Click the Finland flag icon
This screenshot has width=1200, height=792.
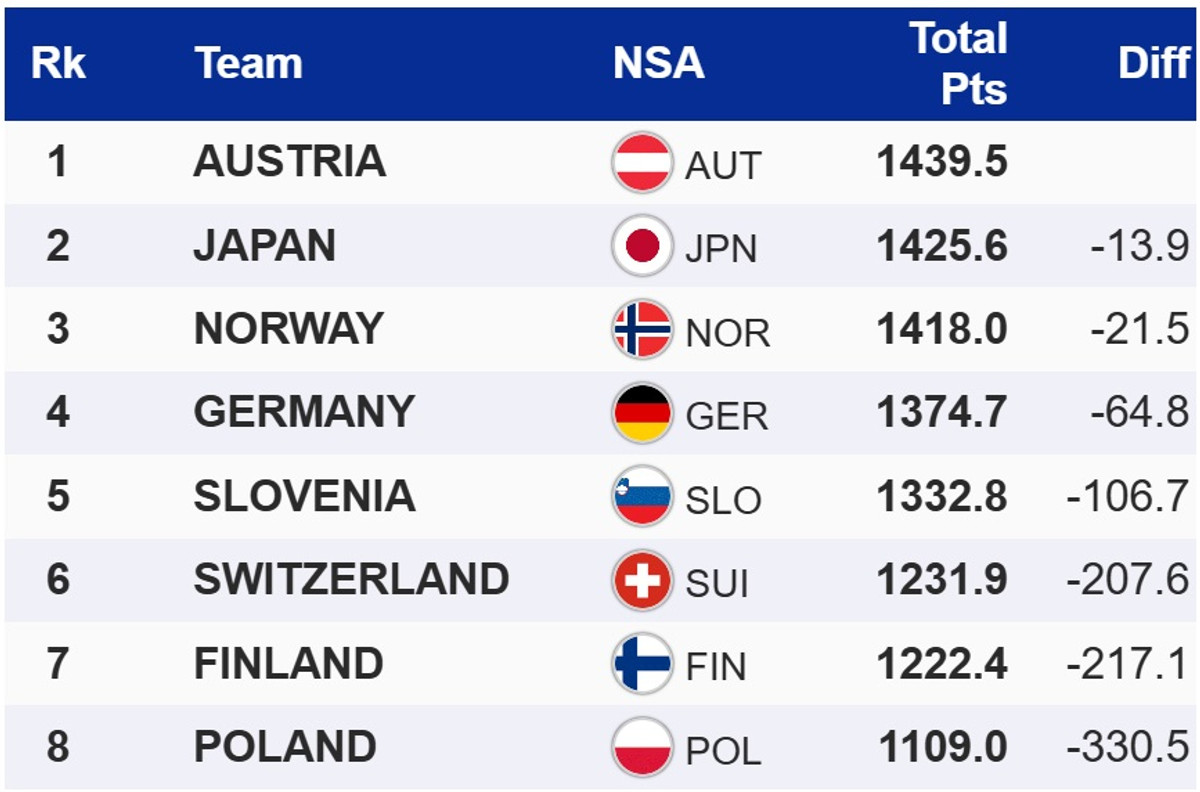(642, 664)
